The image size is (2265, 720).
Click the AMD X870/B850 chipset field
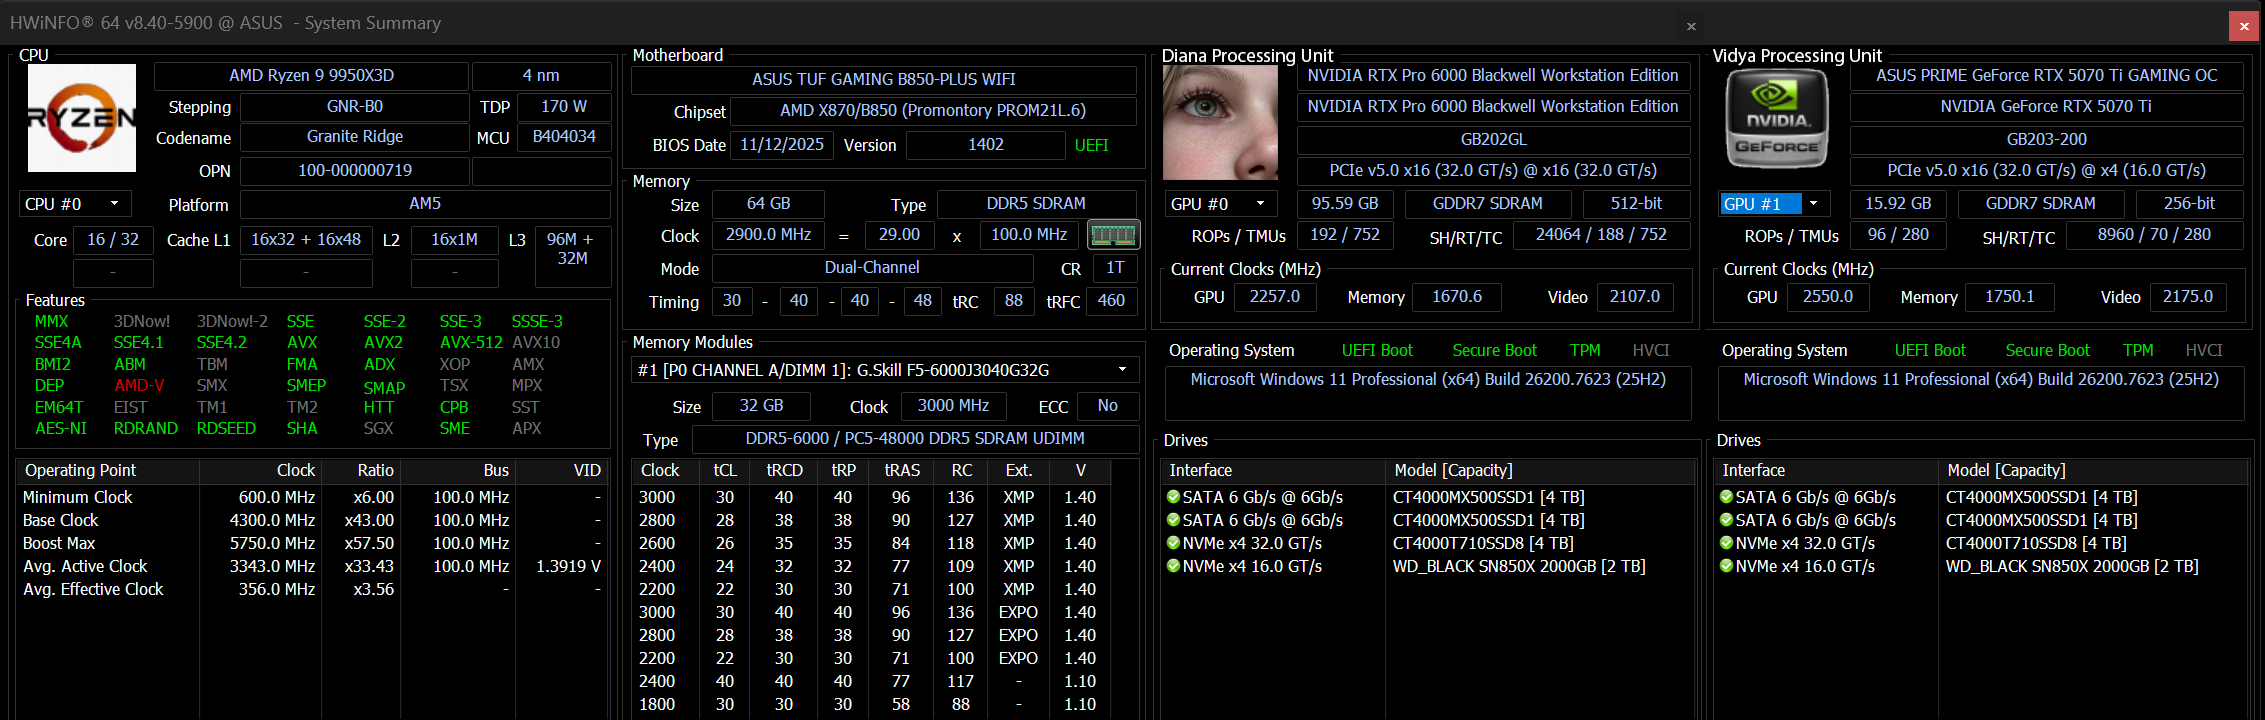point(933,111)
